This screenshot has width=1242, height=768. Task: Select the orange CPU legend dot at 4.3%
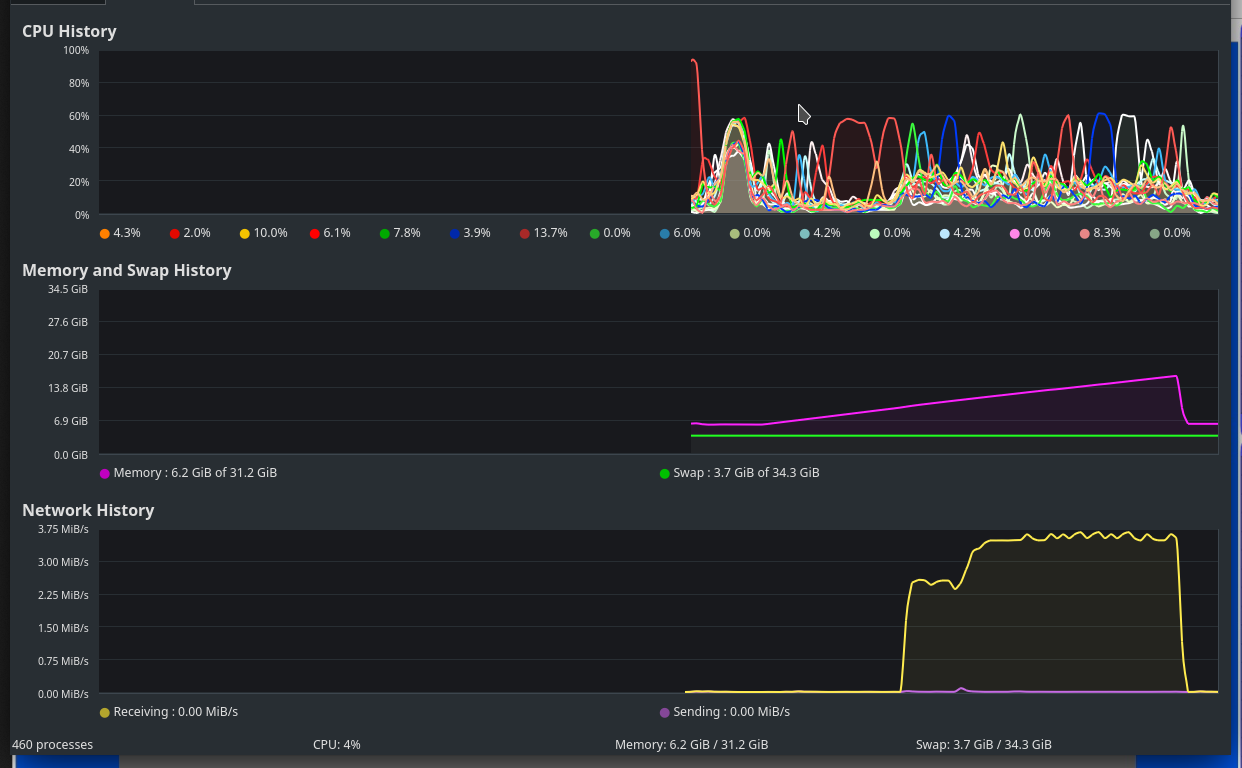click(104, 232)
